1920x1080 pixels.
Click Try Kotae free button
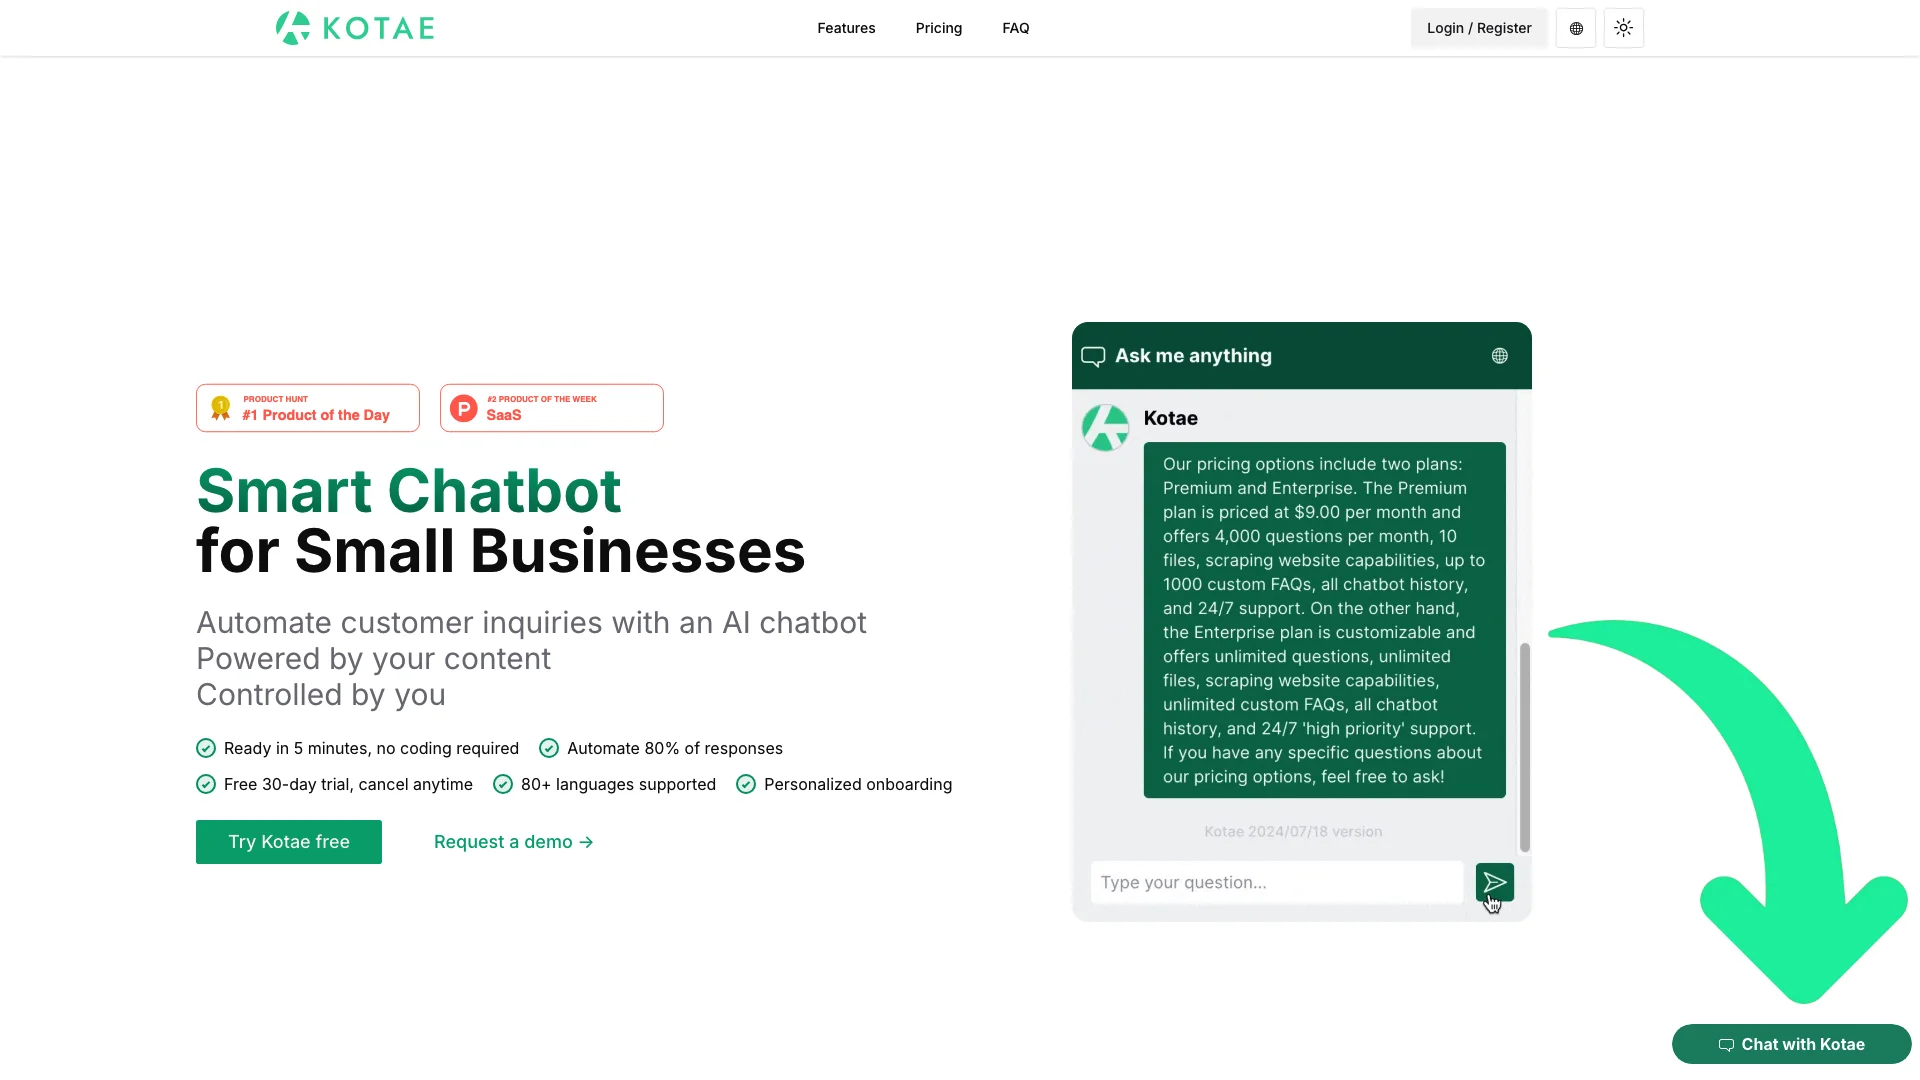tap(289, 841)
